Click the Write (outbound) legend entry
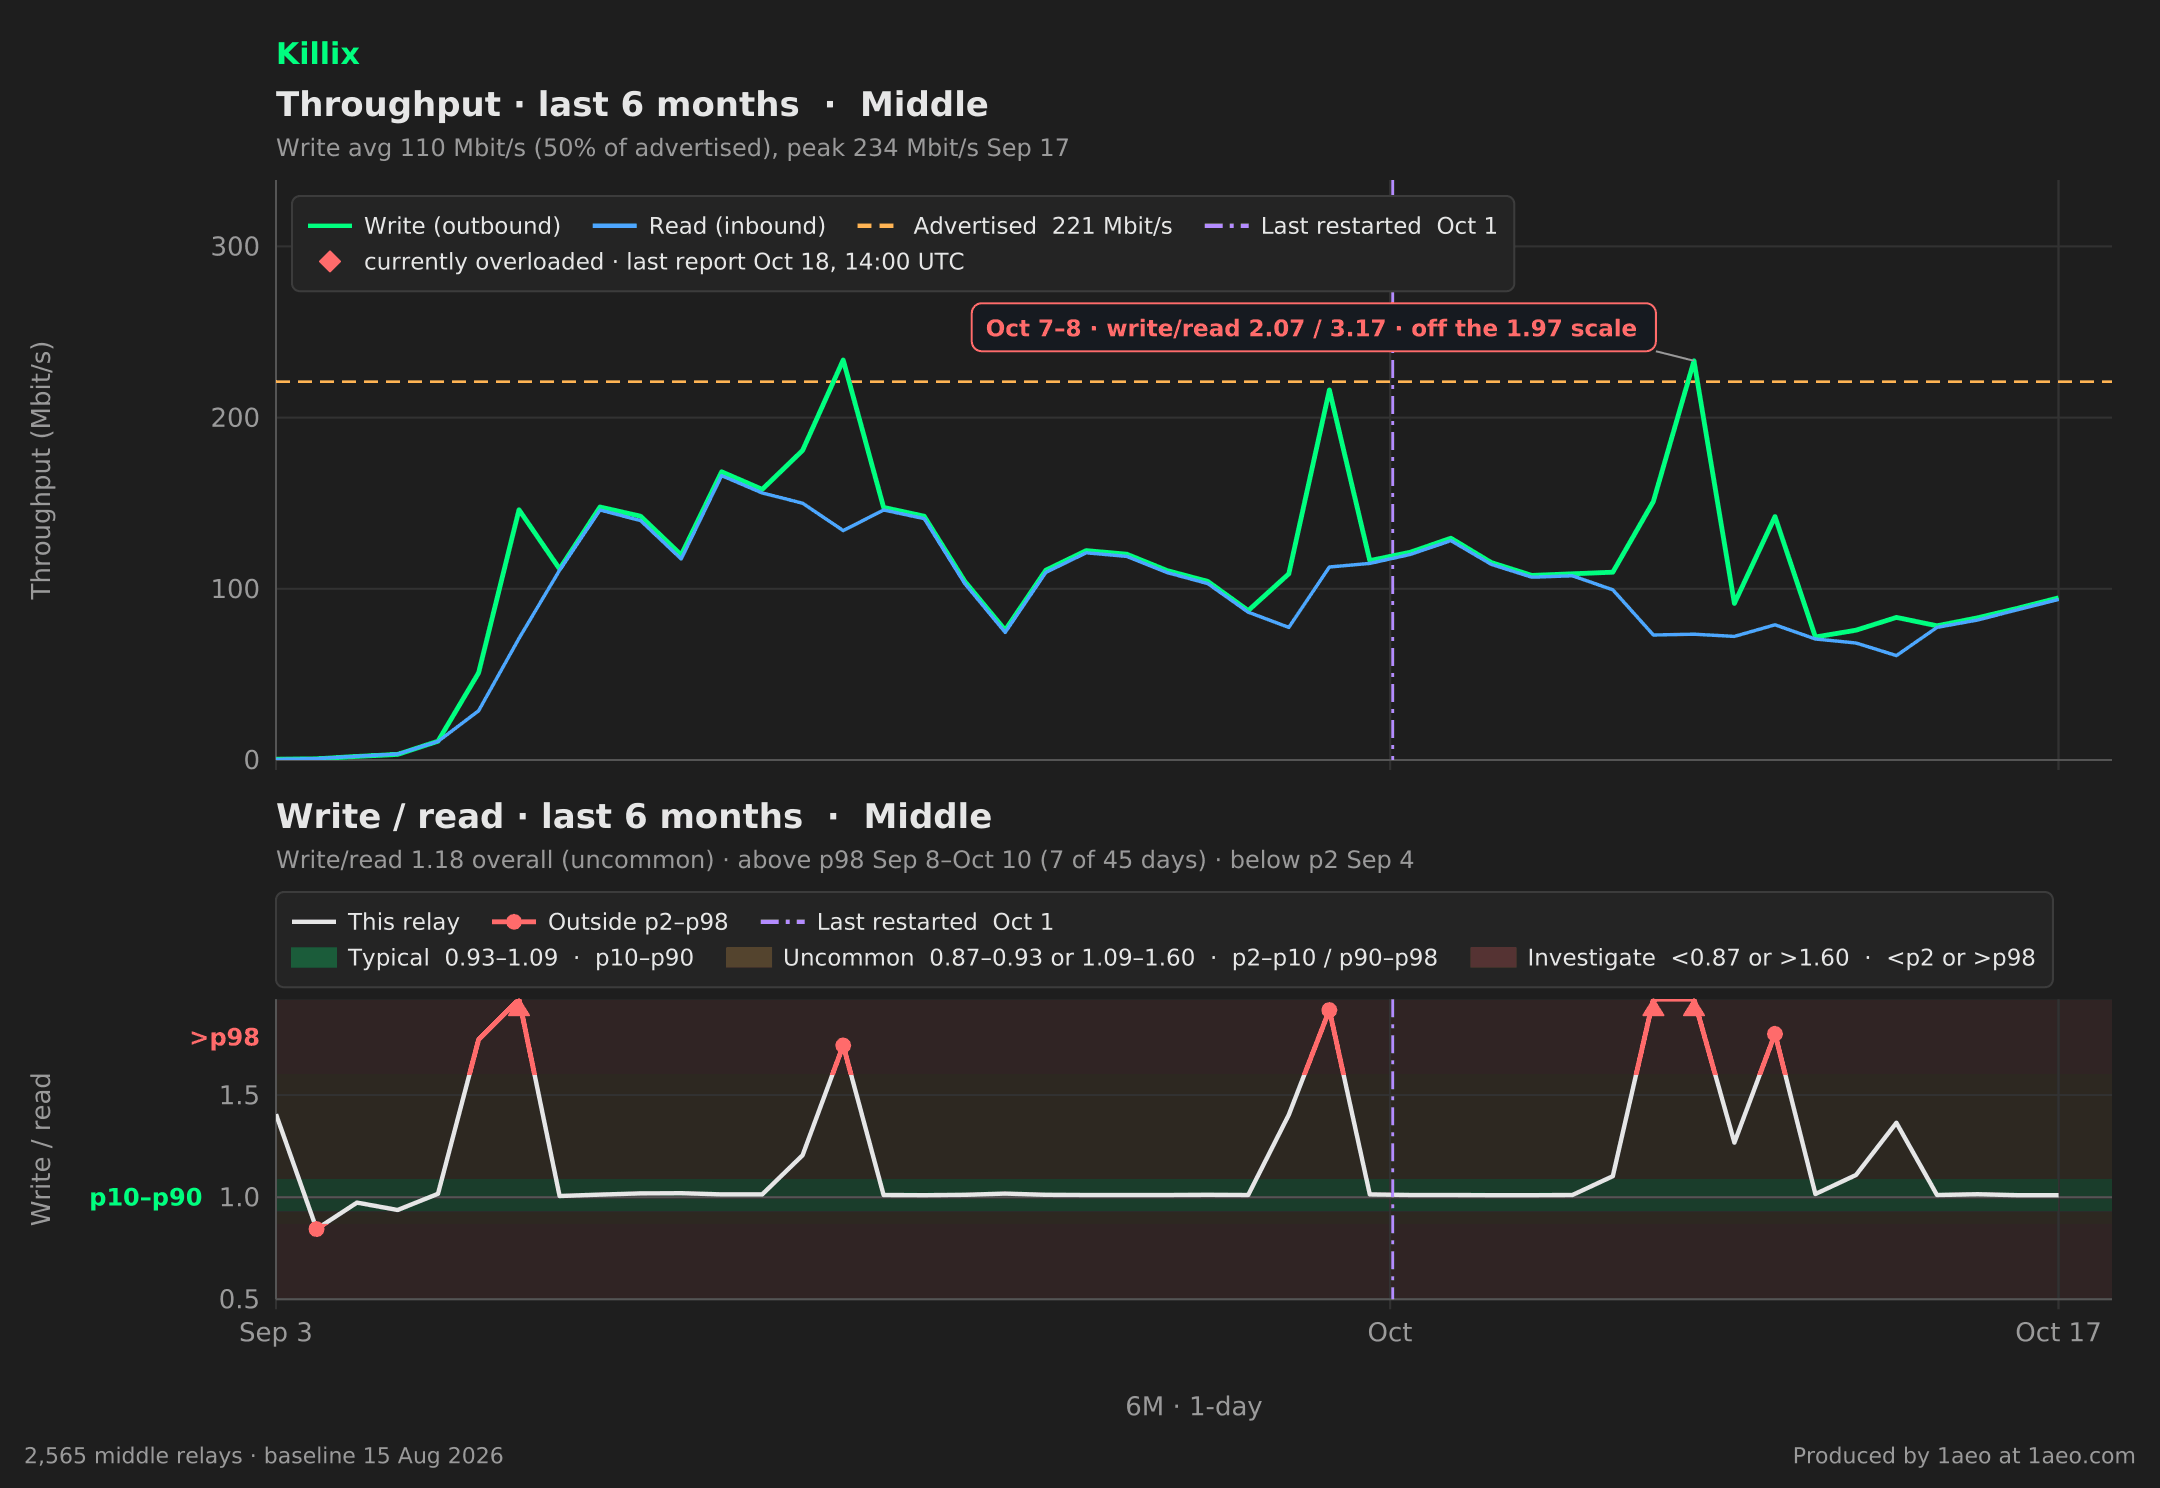This screenshot has width=2160, height=1488. coord(434,226)
